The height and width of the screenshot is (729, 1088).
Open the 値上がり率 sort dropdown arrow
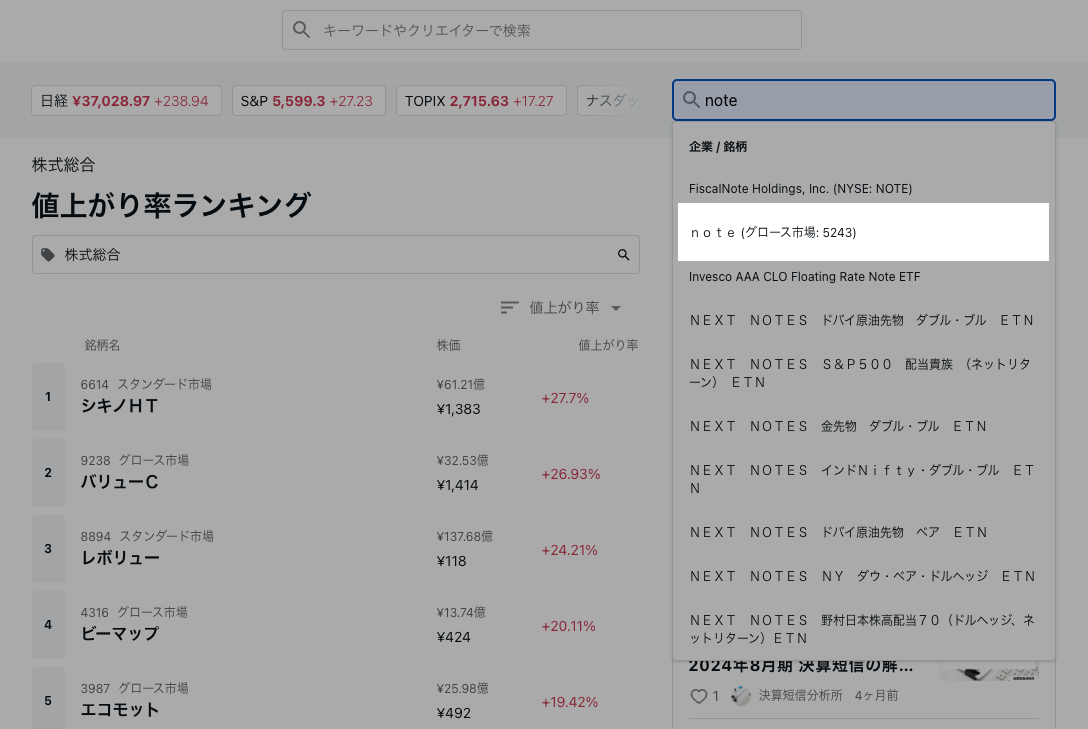[616, 308]
